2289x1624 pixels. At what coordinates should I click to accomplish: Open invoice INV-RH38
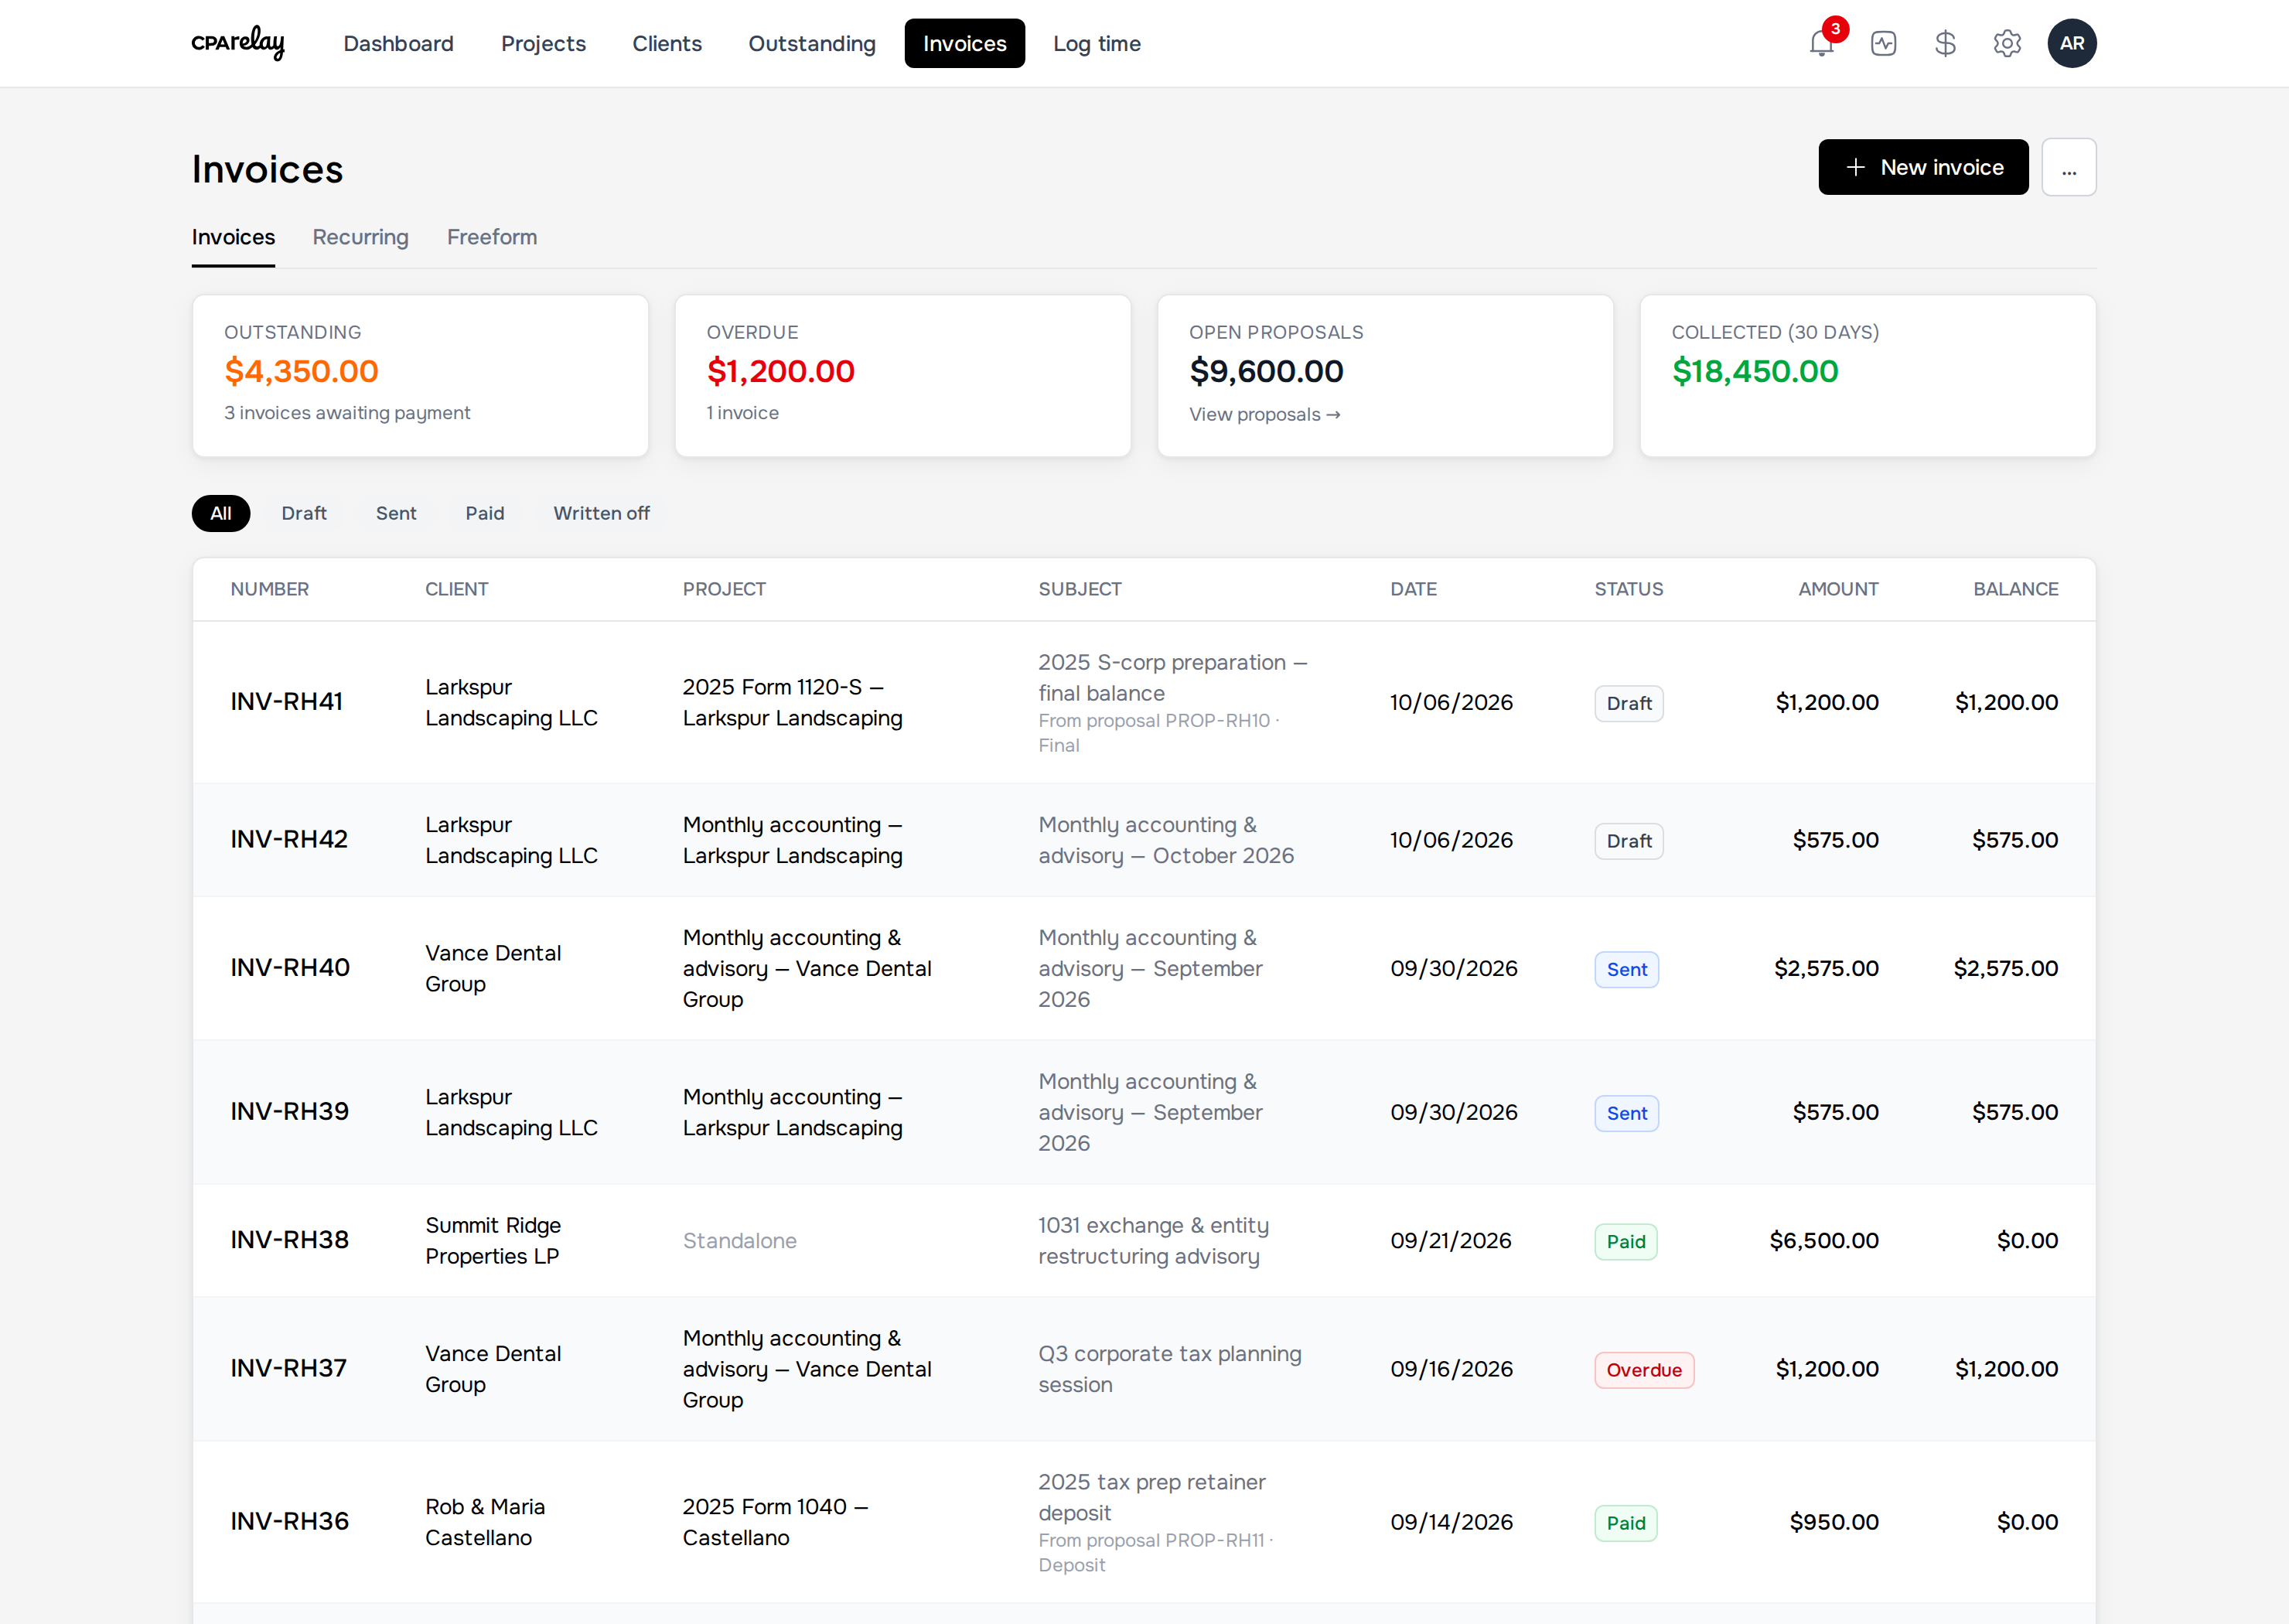289,1240
